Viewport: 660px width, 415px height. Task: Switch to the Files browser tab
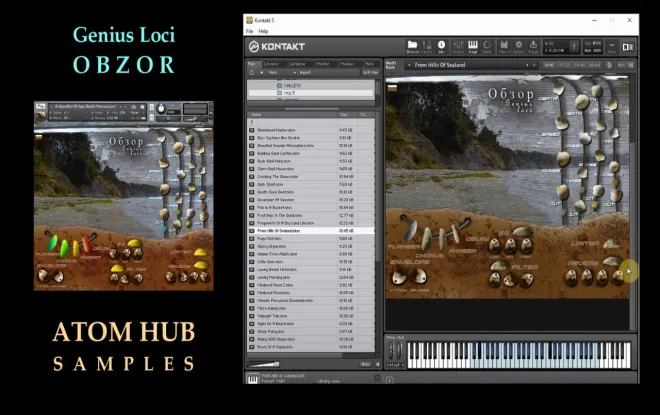click(x=252, y=64)
